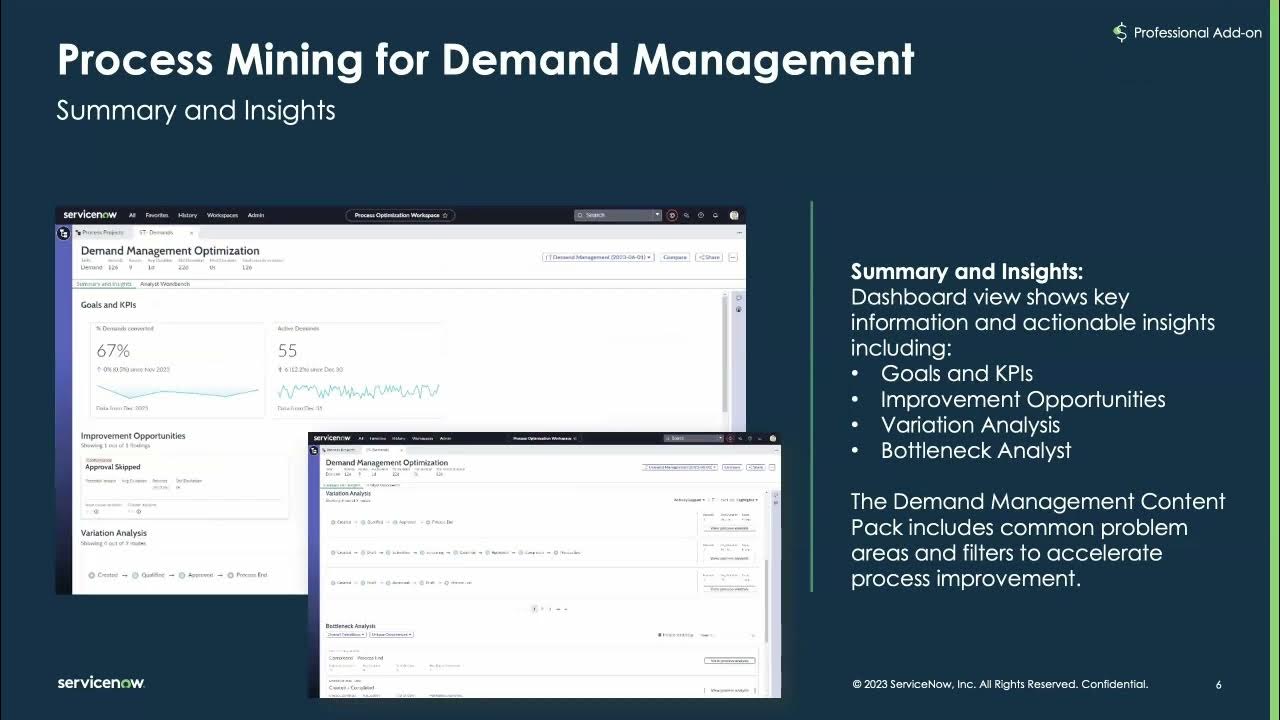
Task: Go to page 1 of variation routes
Action: pos(535,608)
